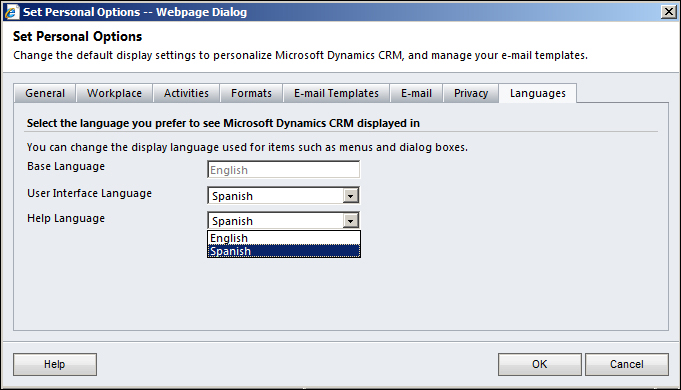Select the Formats tab
The image size is (681, 390).
tap(251, 93)
